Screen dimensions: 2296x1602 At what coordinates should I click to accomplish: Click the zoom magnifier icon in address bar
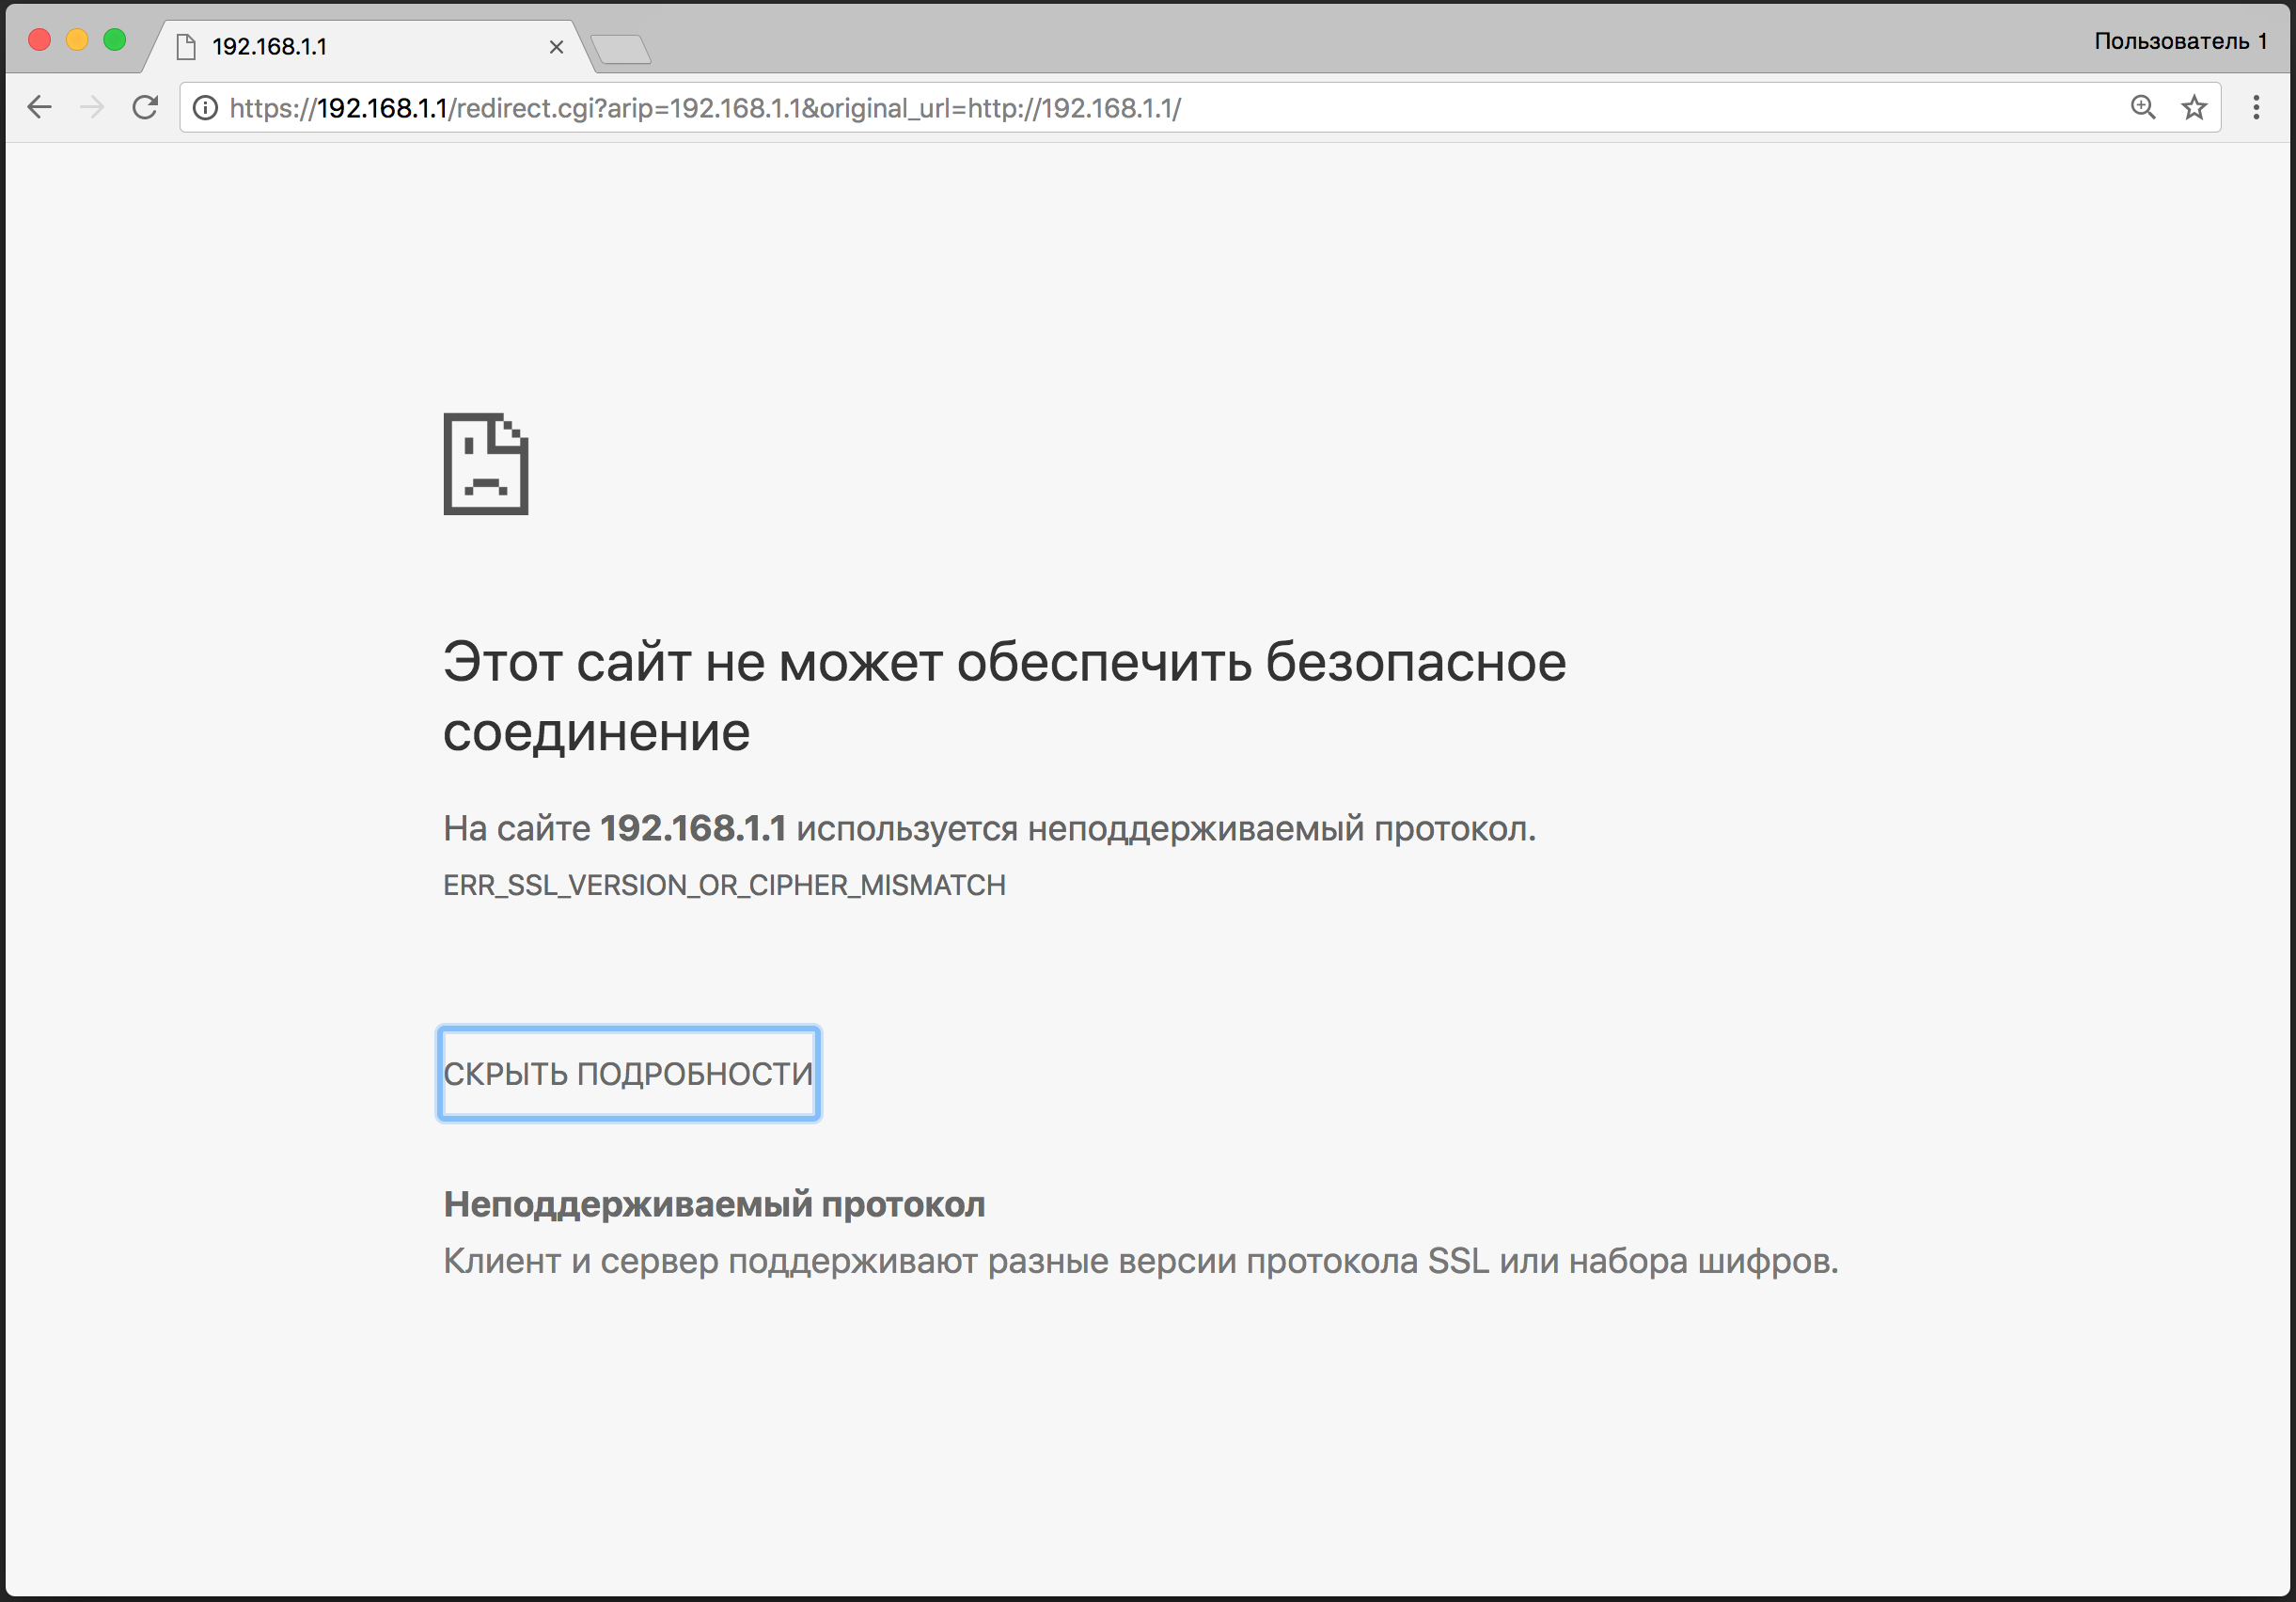click(x=2142, y=107)
